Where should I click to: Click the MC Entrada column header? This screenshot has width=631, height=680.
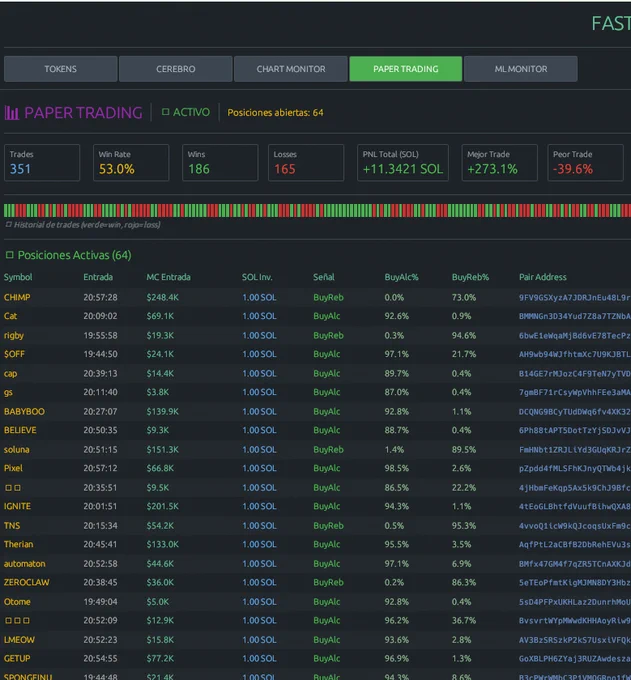tap(168, 277)
